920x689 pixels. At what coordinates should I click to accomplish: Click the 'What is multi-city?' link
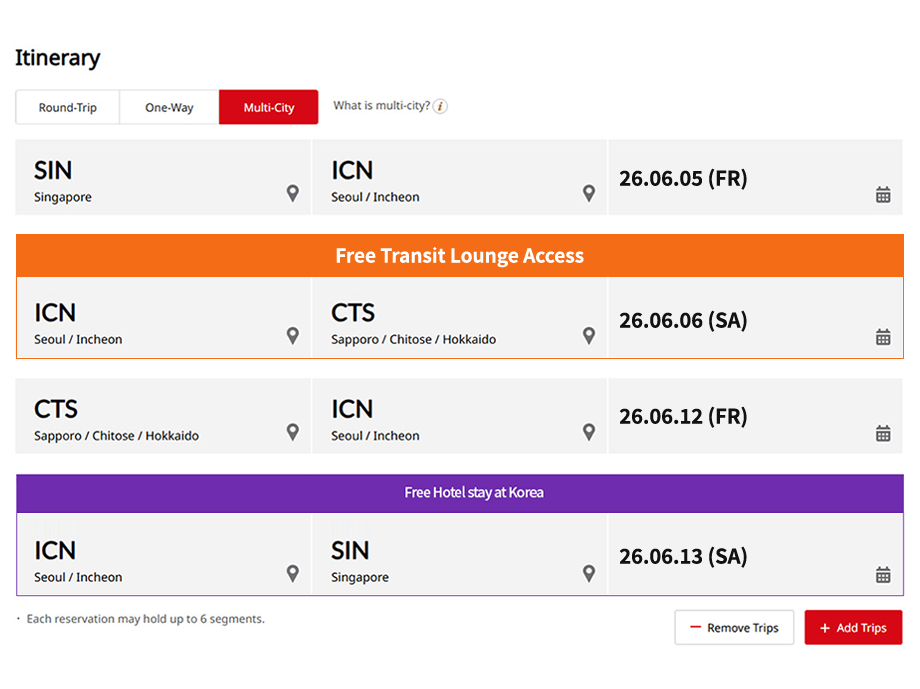tap(381, 106)
